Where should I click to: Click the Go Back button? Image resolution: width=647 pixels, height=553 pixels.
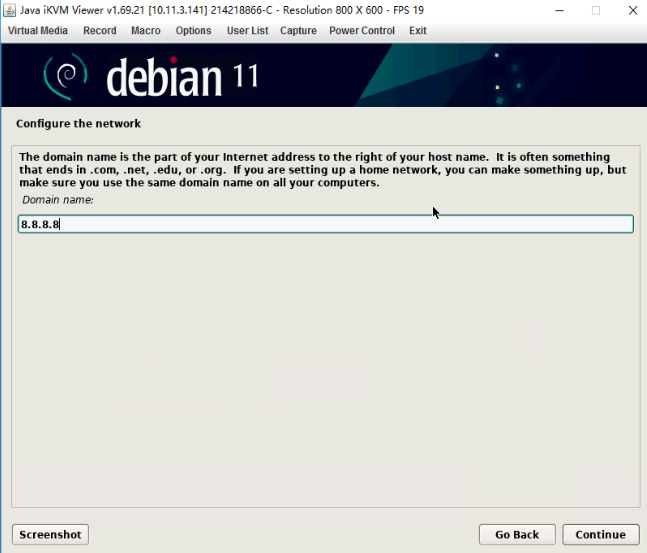click(x=517, y=534)
